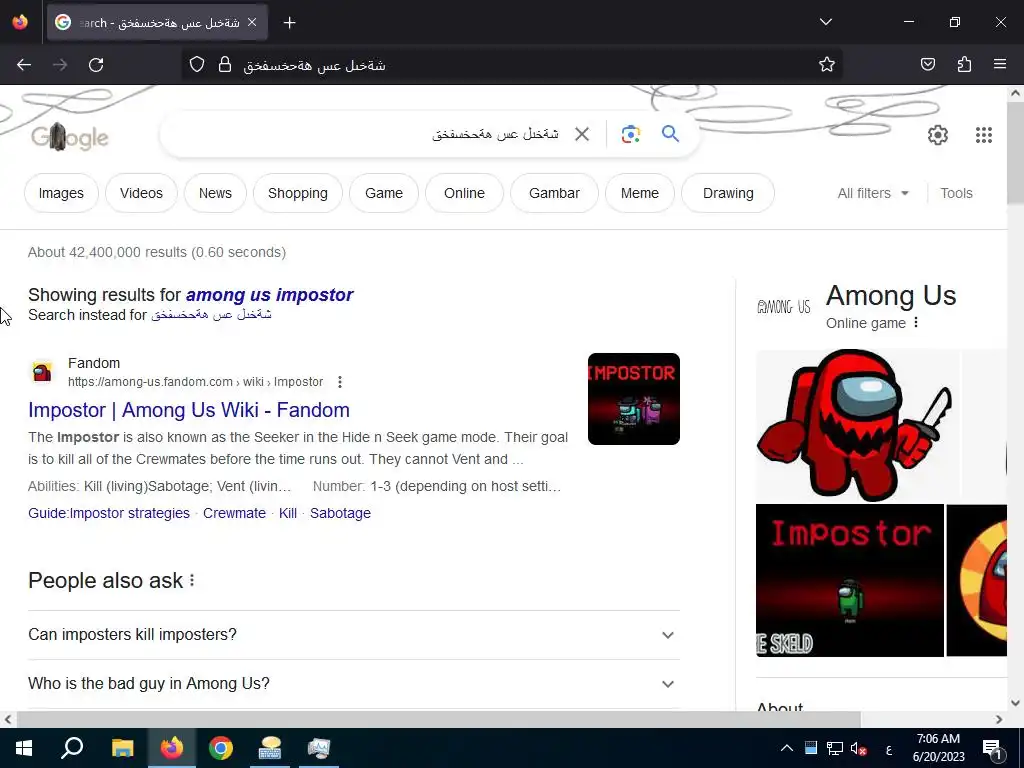Open the Google apps grid
This screenshot has width=1024, height=768.
pos(984,135)
